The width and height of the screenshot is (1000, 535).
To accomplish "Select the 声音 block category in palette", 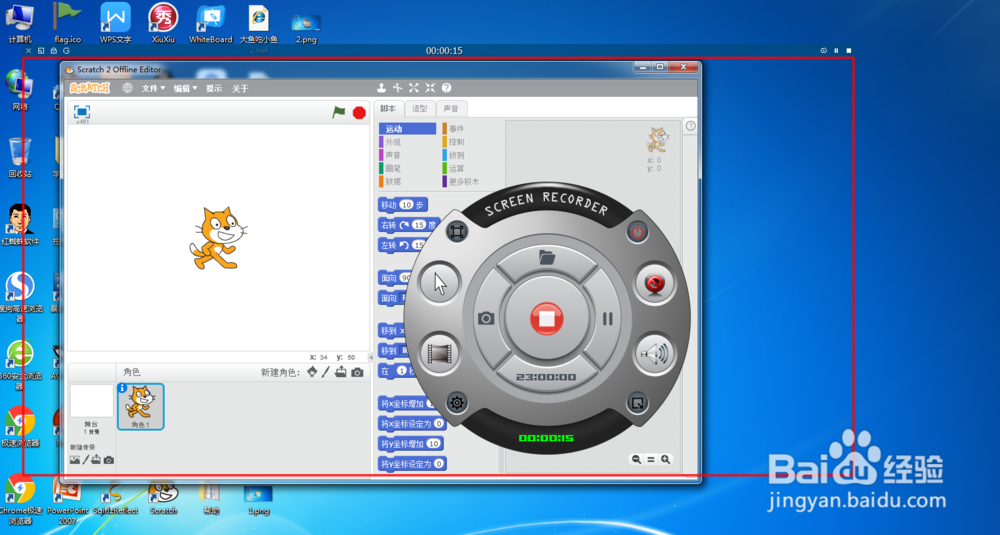I will click(x=408, y=155).
